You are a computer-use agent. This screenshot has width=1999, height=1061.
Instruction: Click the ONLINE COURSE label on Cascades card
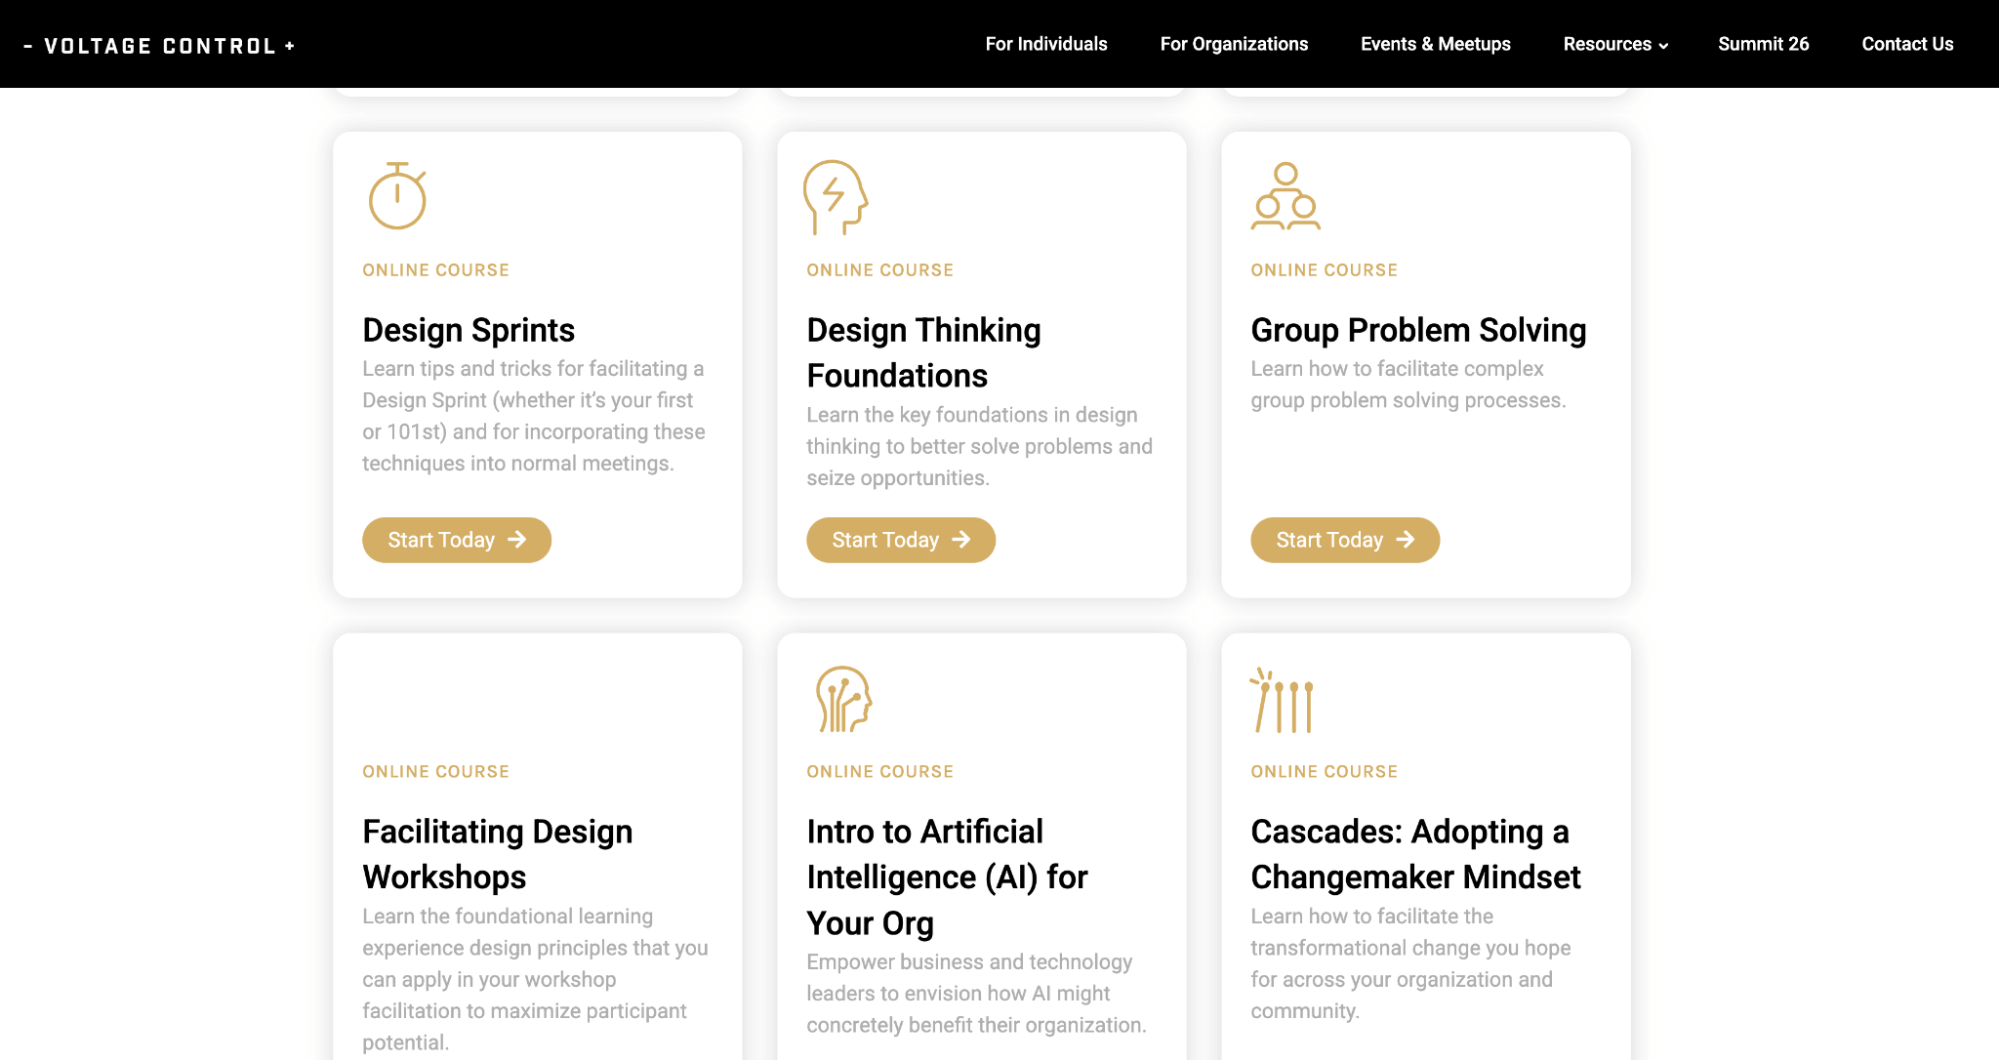[x=1323, y=771]
